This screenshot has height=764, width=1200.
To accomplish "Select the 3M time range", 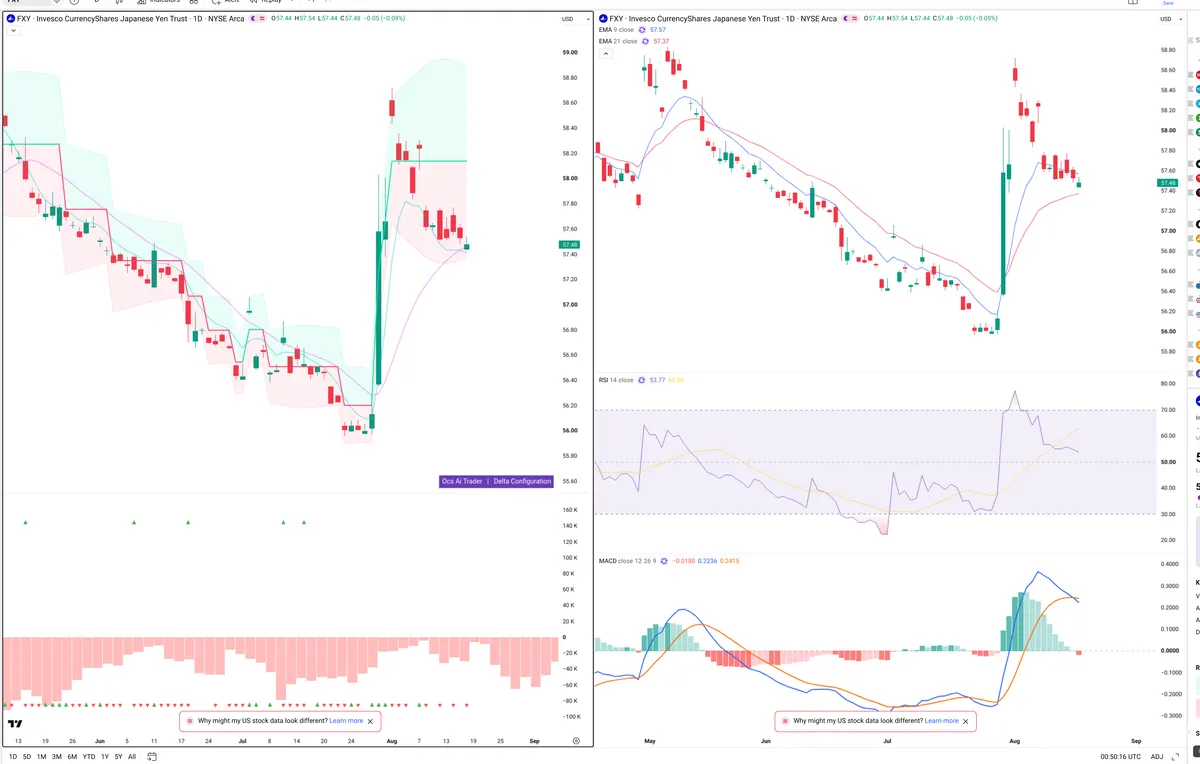I will (x=57, y=757).
